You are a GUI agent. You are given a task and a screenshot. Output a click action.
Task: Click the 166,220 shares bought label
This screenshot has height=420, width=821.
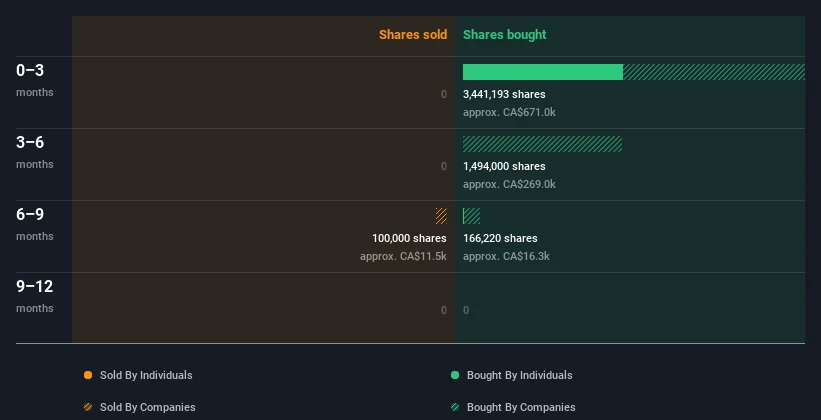pos(500,238)
